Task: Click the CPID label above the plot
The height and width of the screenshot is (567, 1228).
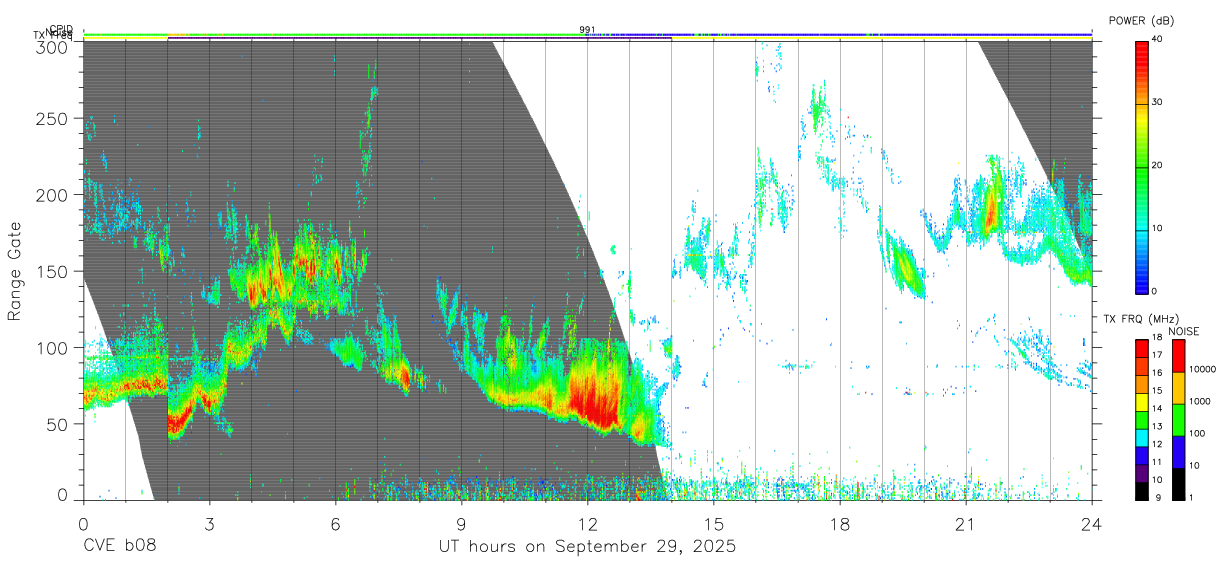Action: [x=61, y=29]
